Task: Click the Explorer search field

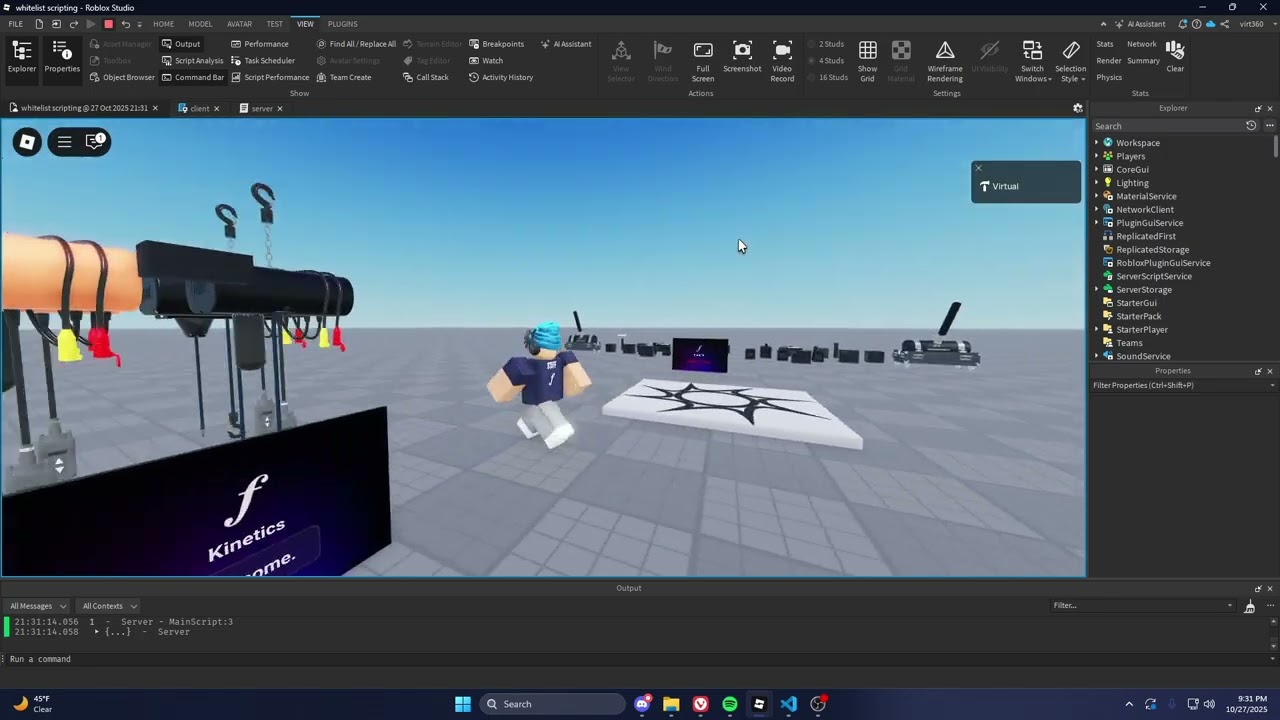Action: click(x=1166, y=126)
